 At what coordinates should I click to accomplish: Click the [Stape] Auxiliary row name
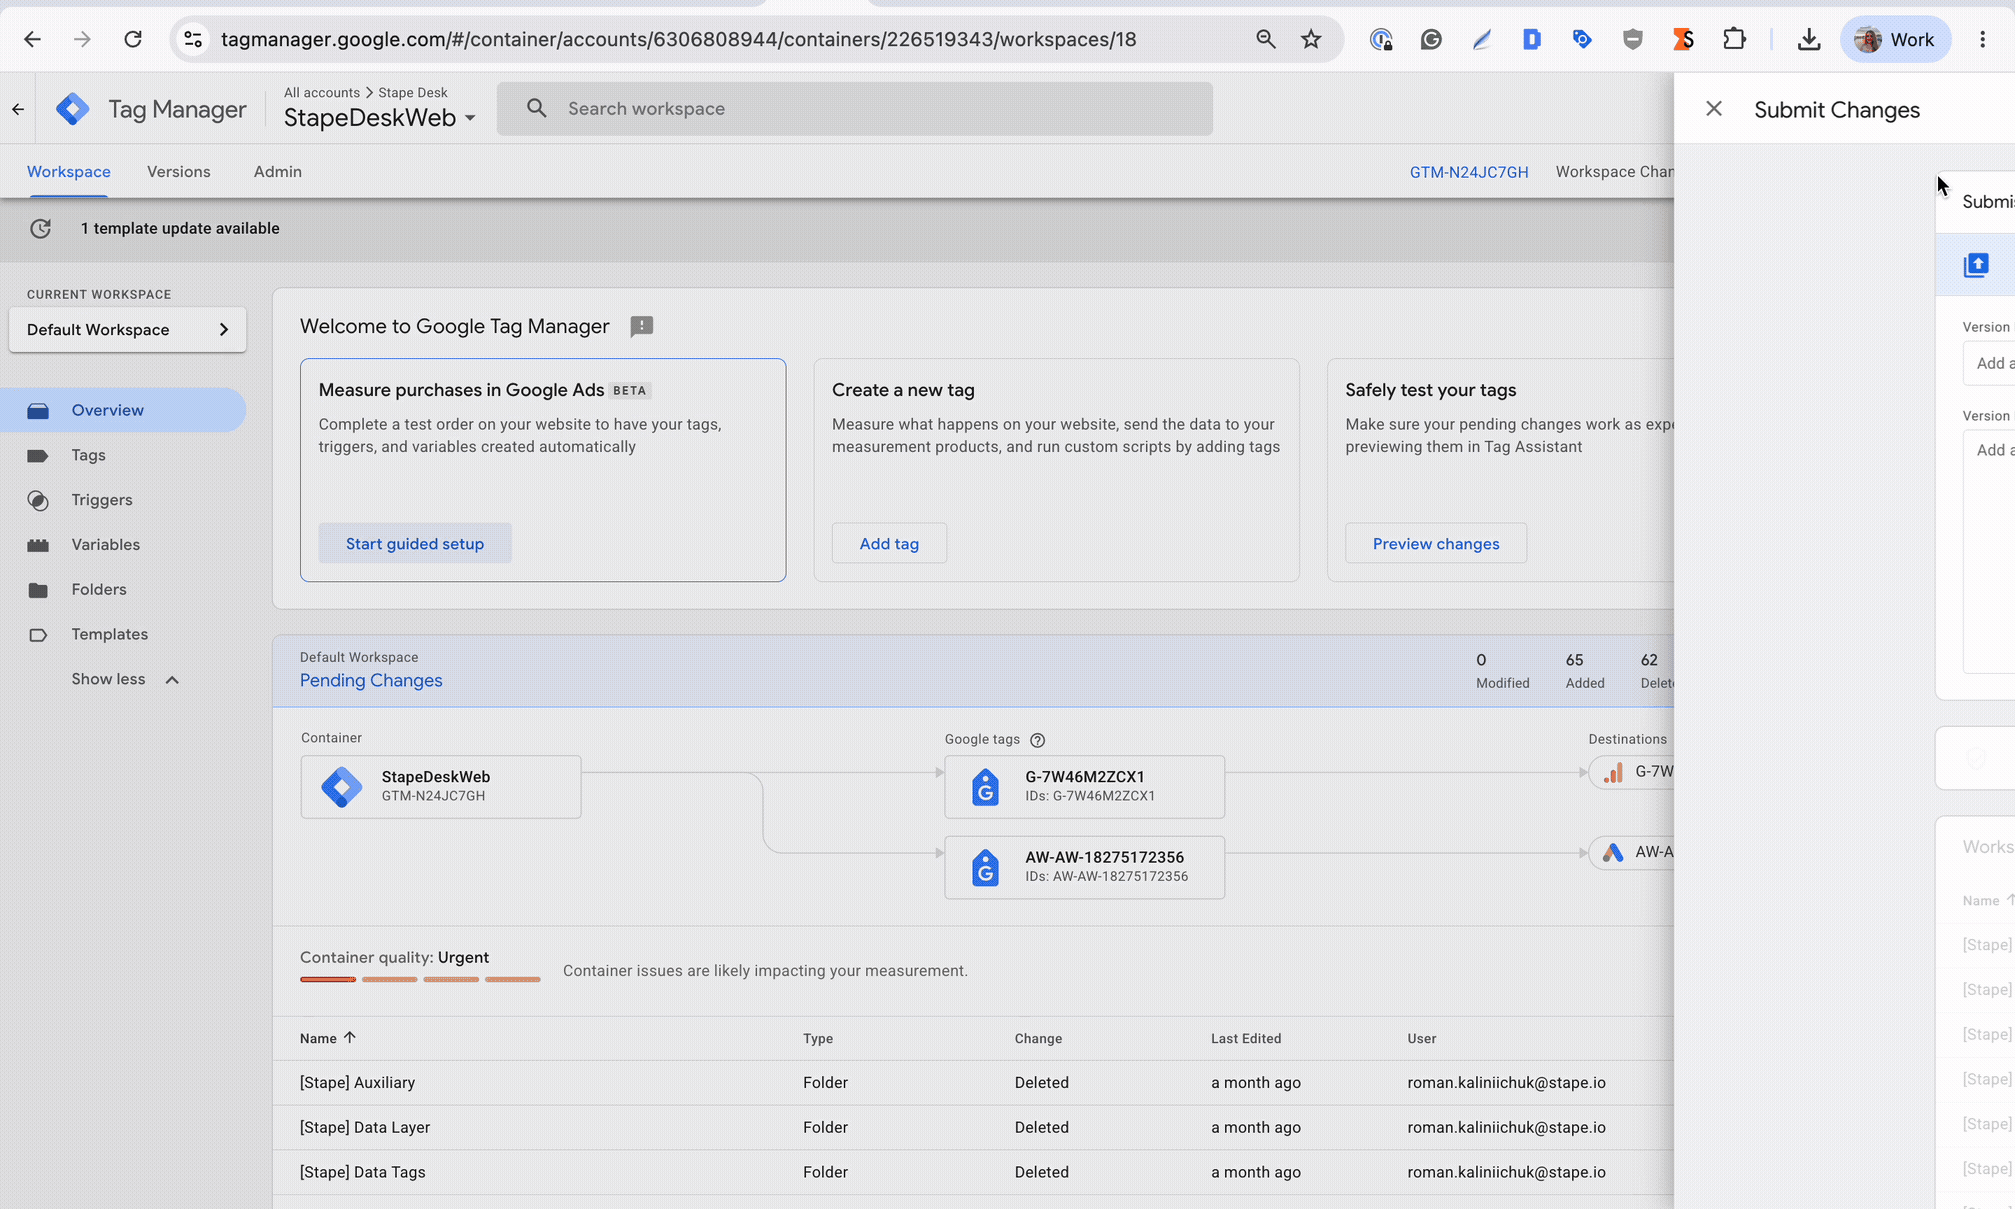click(x=357, y=1082)
